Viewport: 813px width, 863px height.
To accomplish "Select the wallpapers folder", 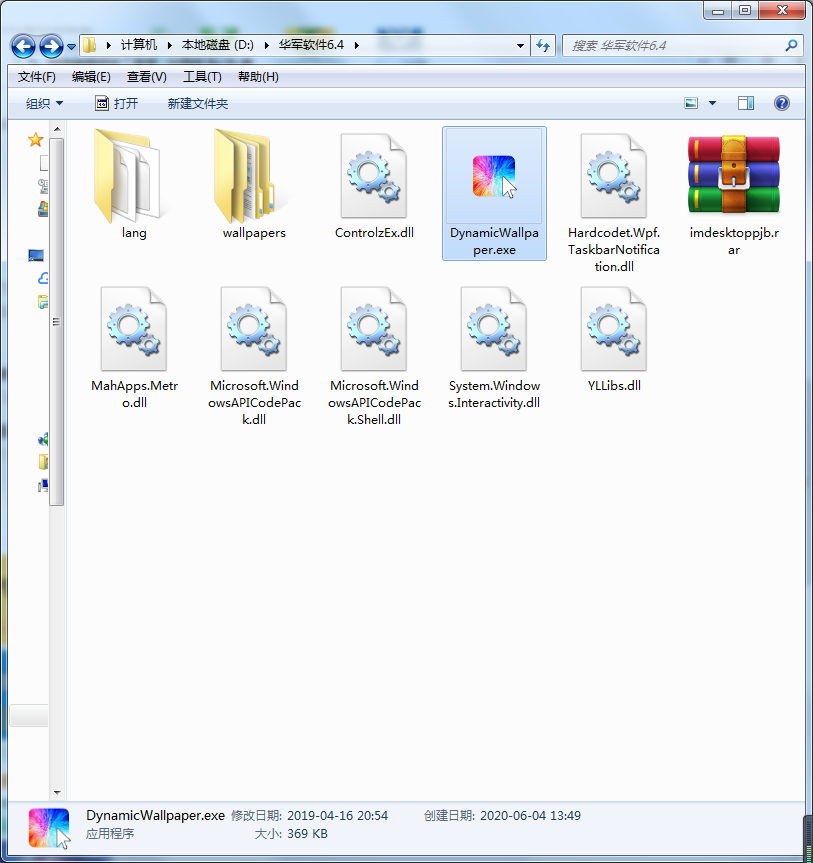I will click(x=254, y=184).
